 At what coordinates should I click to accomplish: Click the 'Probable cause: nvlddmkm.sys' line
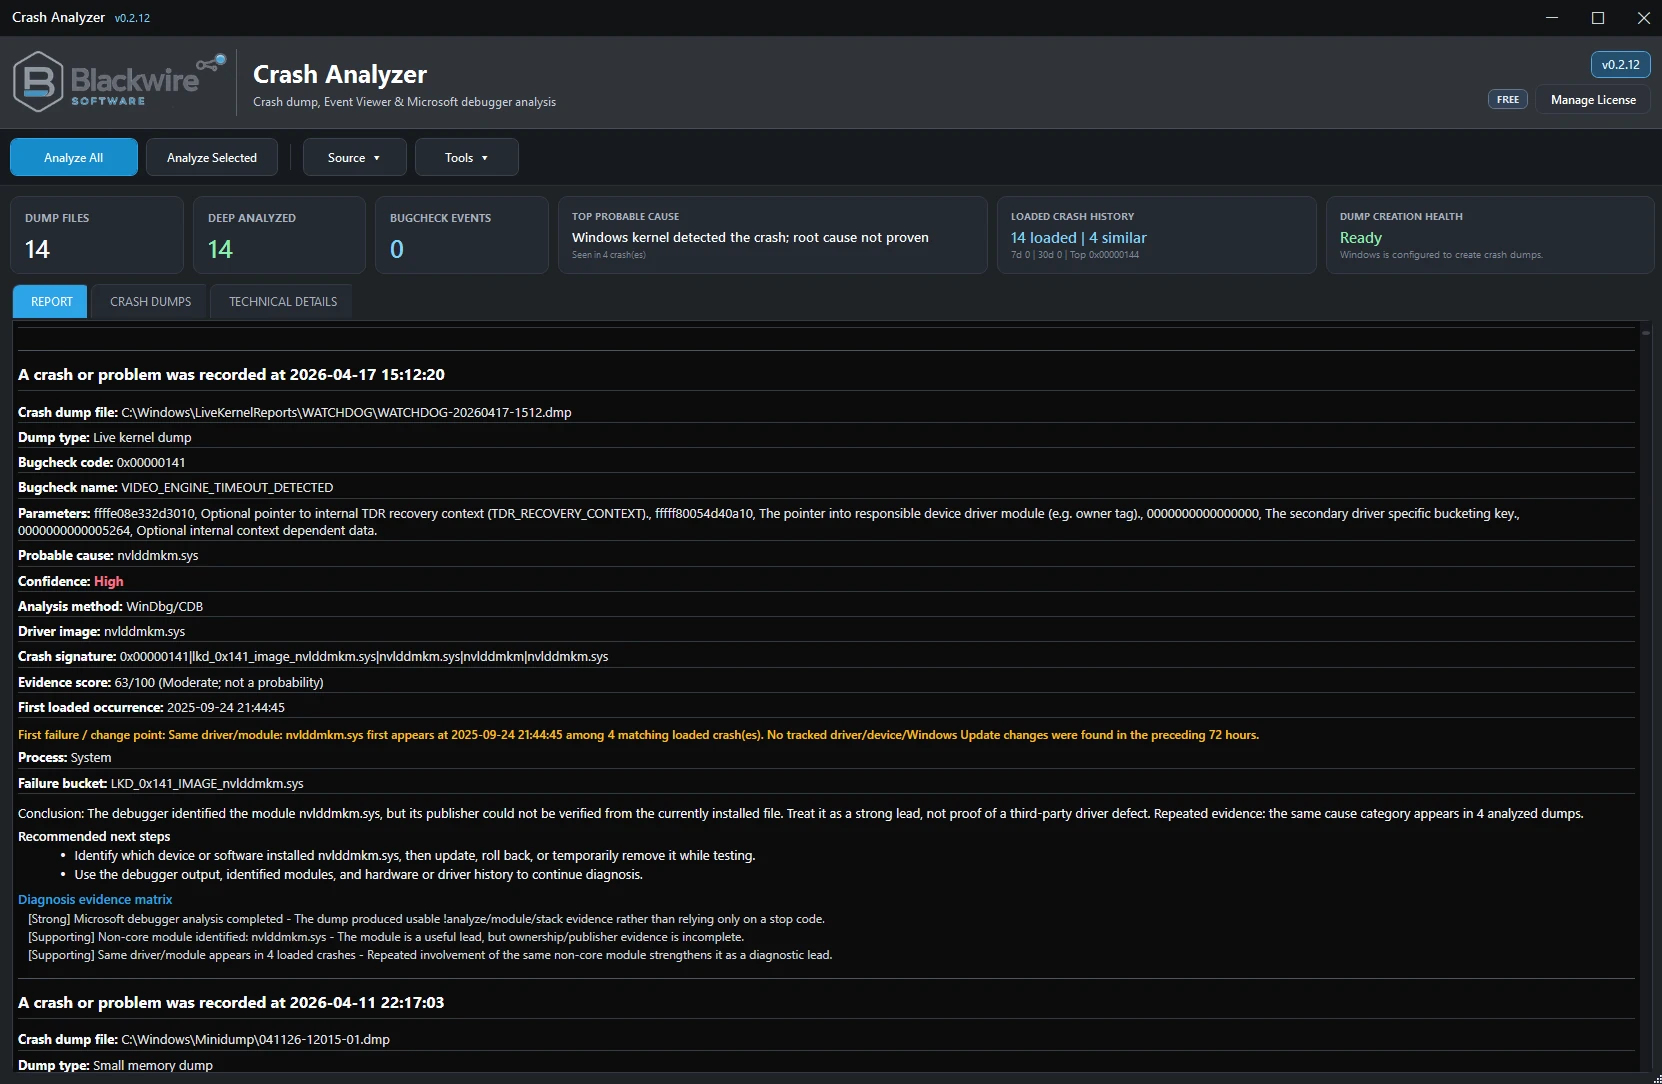point(108,556)
